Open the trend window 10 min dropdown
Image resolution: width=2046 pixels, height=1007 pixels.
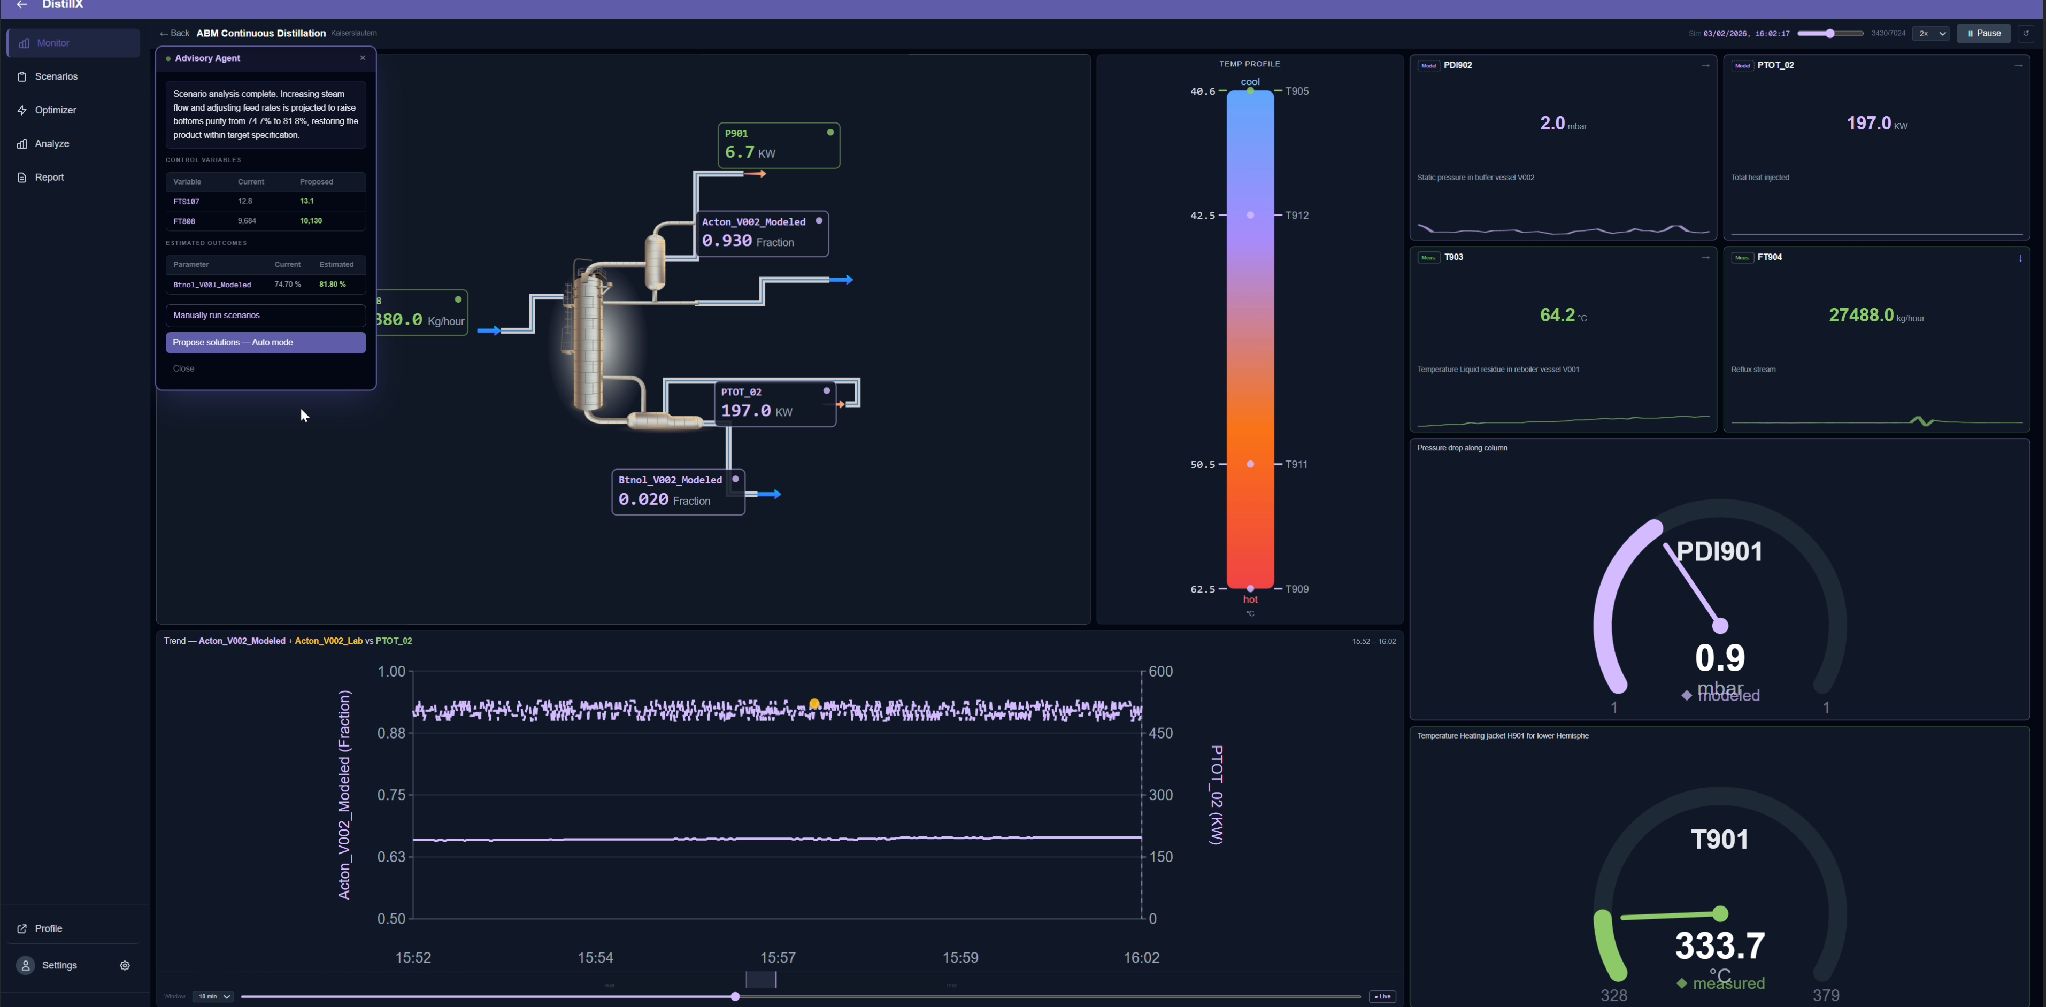tap(213, 996)
